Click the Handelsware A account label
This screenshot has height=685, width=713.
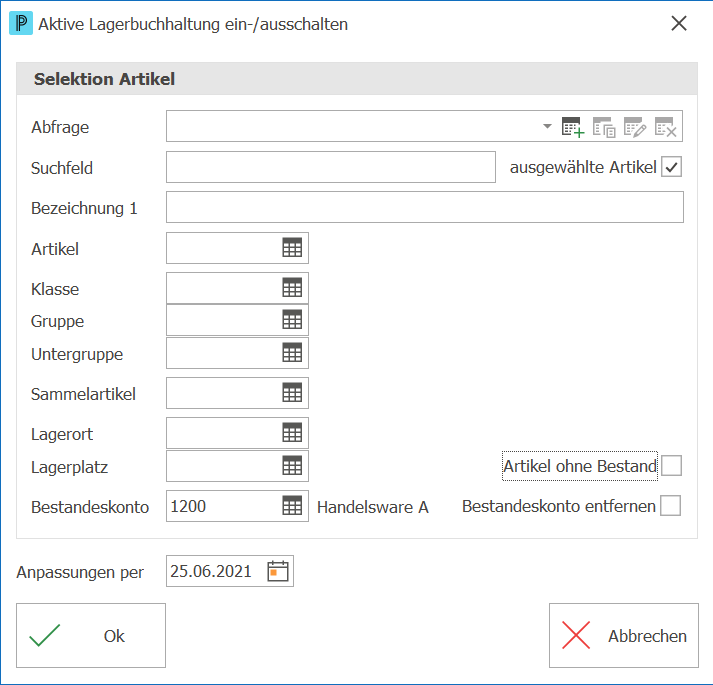pyautogui.click(x=373, y=507)
